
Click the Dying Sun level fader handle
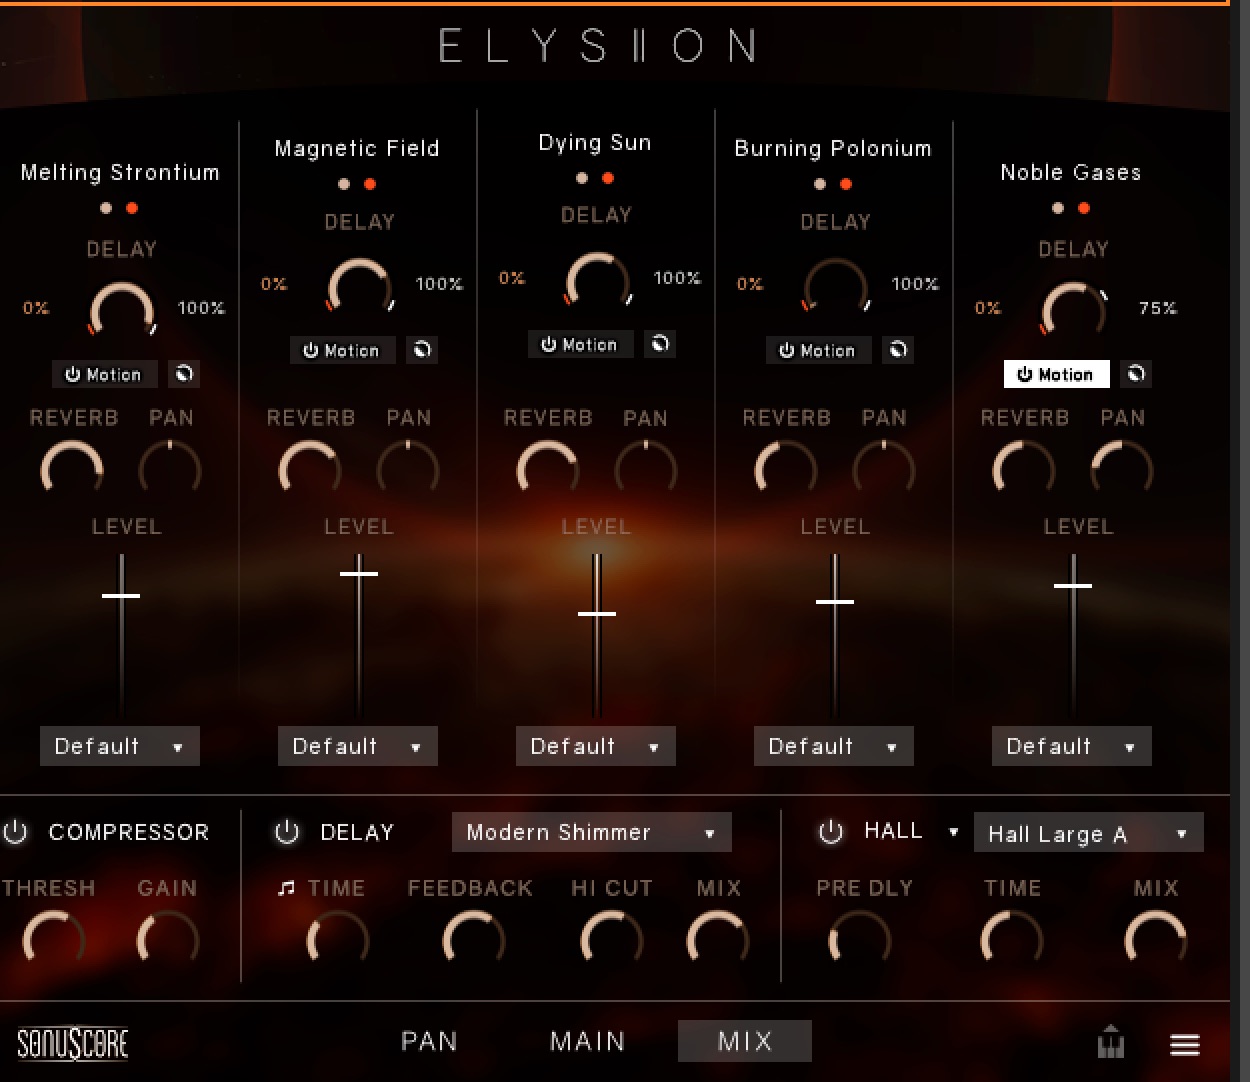click(597, 613)
